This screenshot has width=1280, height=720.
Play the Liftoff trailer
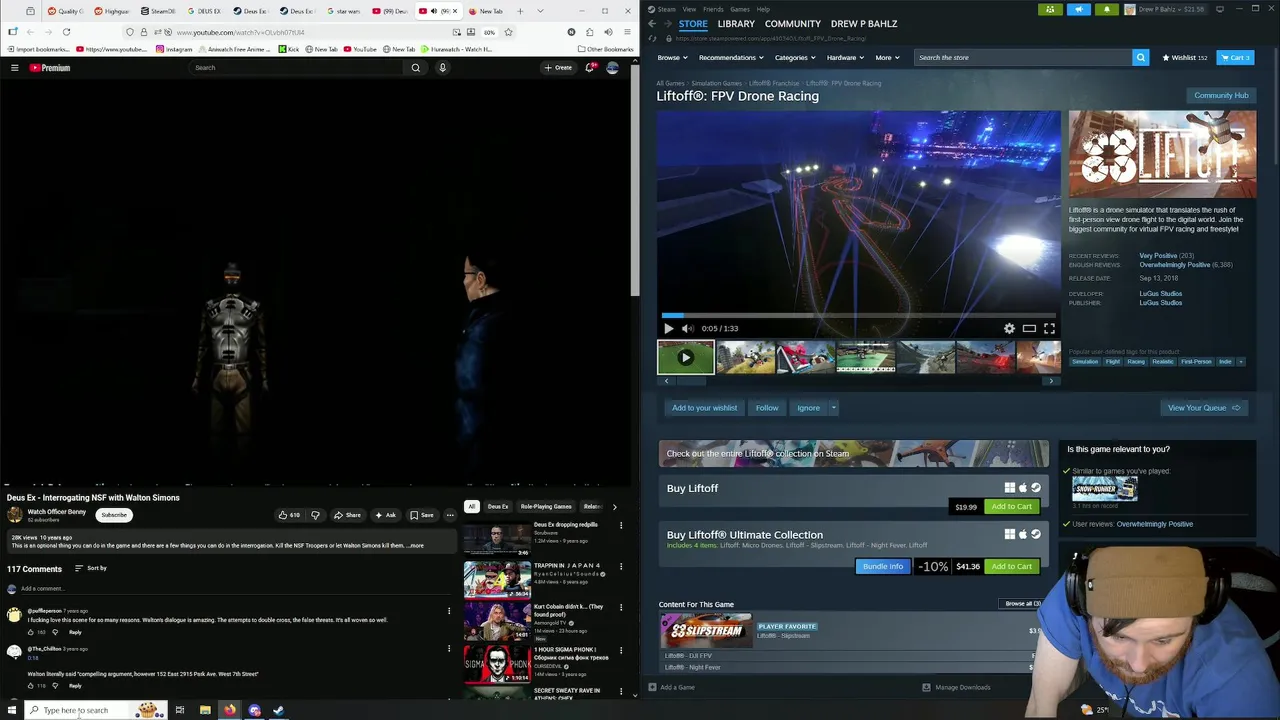668,328
